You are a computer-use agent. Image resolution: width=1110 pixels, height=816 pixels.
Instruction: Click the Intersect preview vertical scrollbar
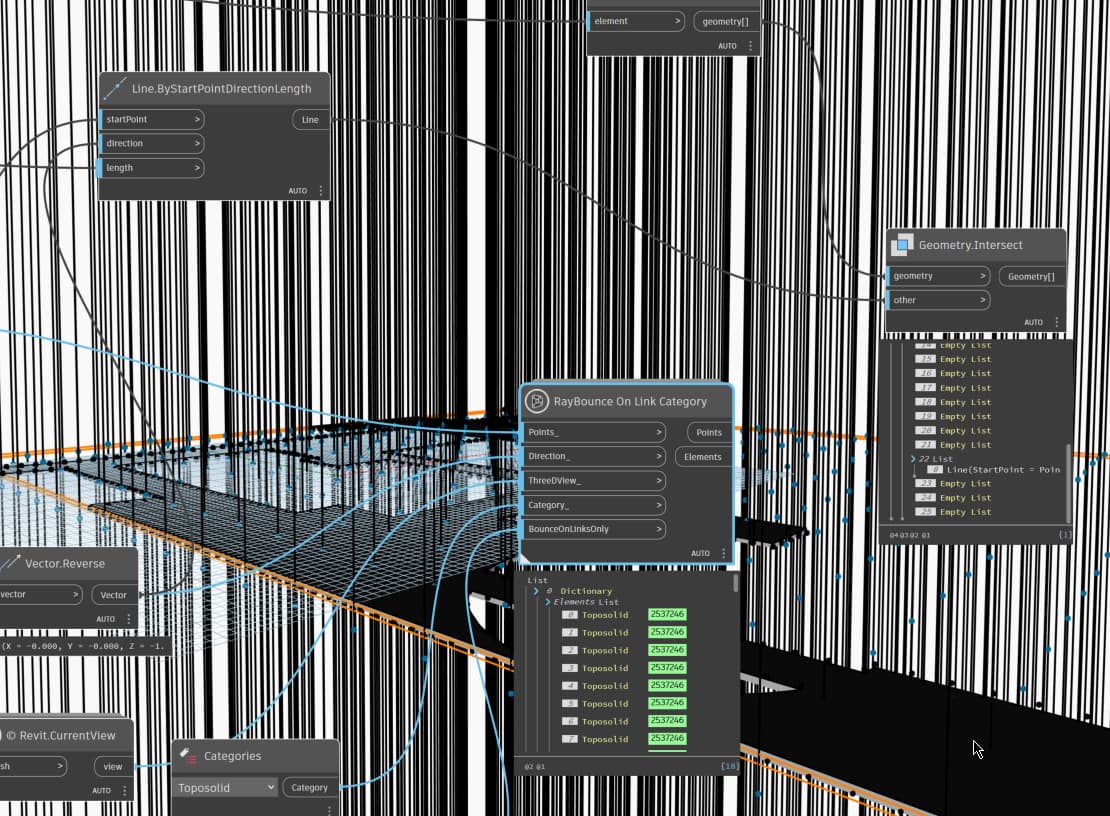pos(1068,483)
